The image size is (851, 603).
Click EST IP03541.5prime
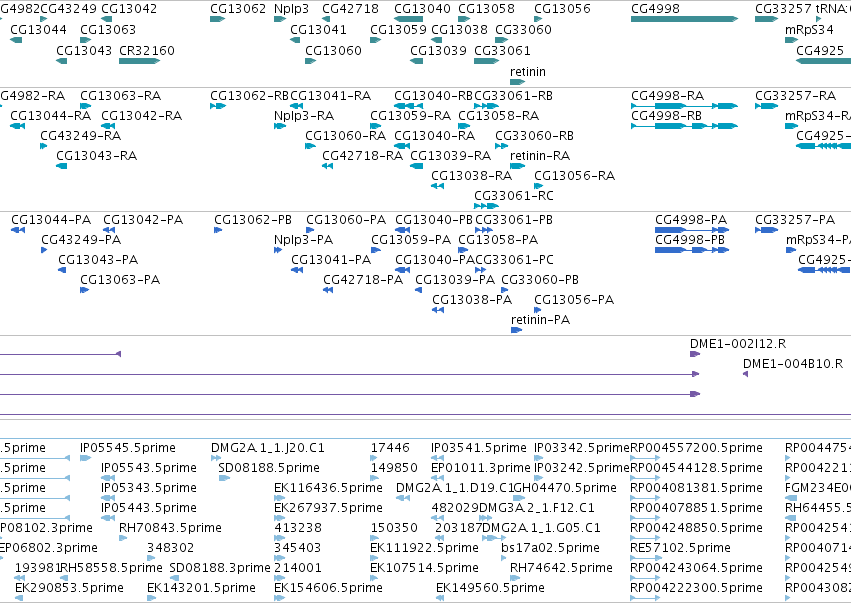pos(479,448)
